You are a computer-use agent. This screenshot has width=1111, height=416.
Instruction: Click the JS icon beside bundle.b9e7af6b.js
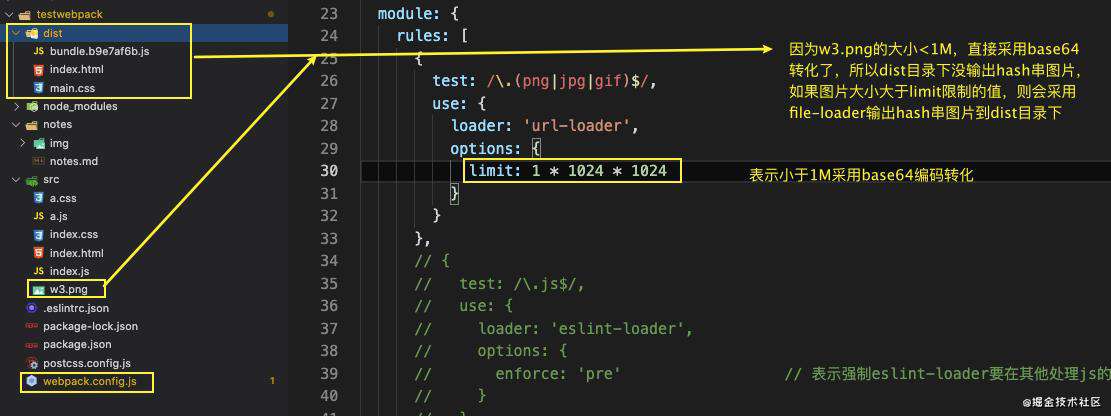[x=38, y=51]
